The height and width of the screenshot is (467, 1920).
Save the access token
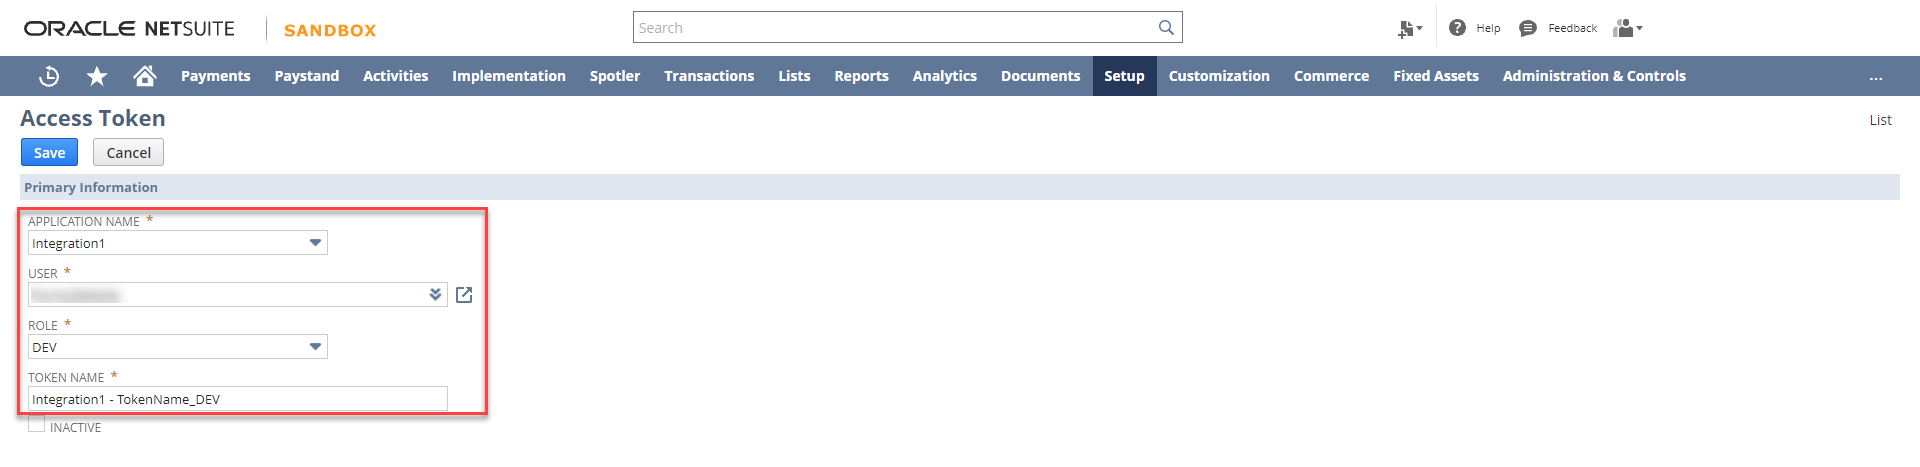pos(49,152)
